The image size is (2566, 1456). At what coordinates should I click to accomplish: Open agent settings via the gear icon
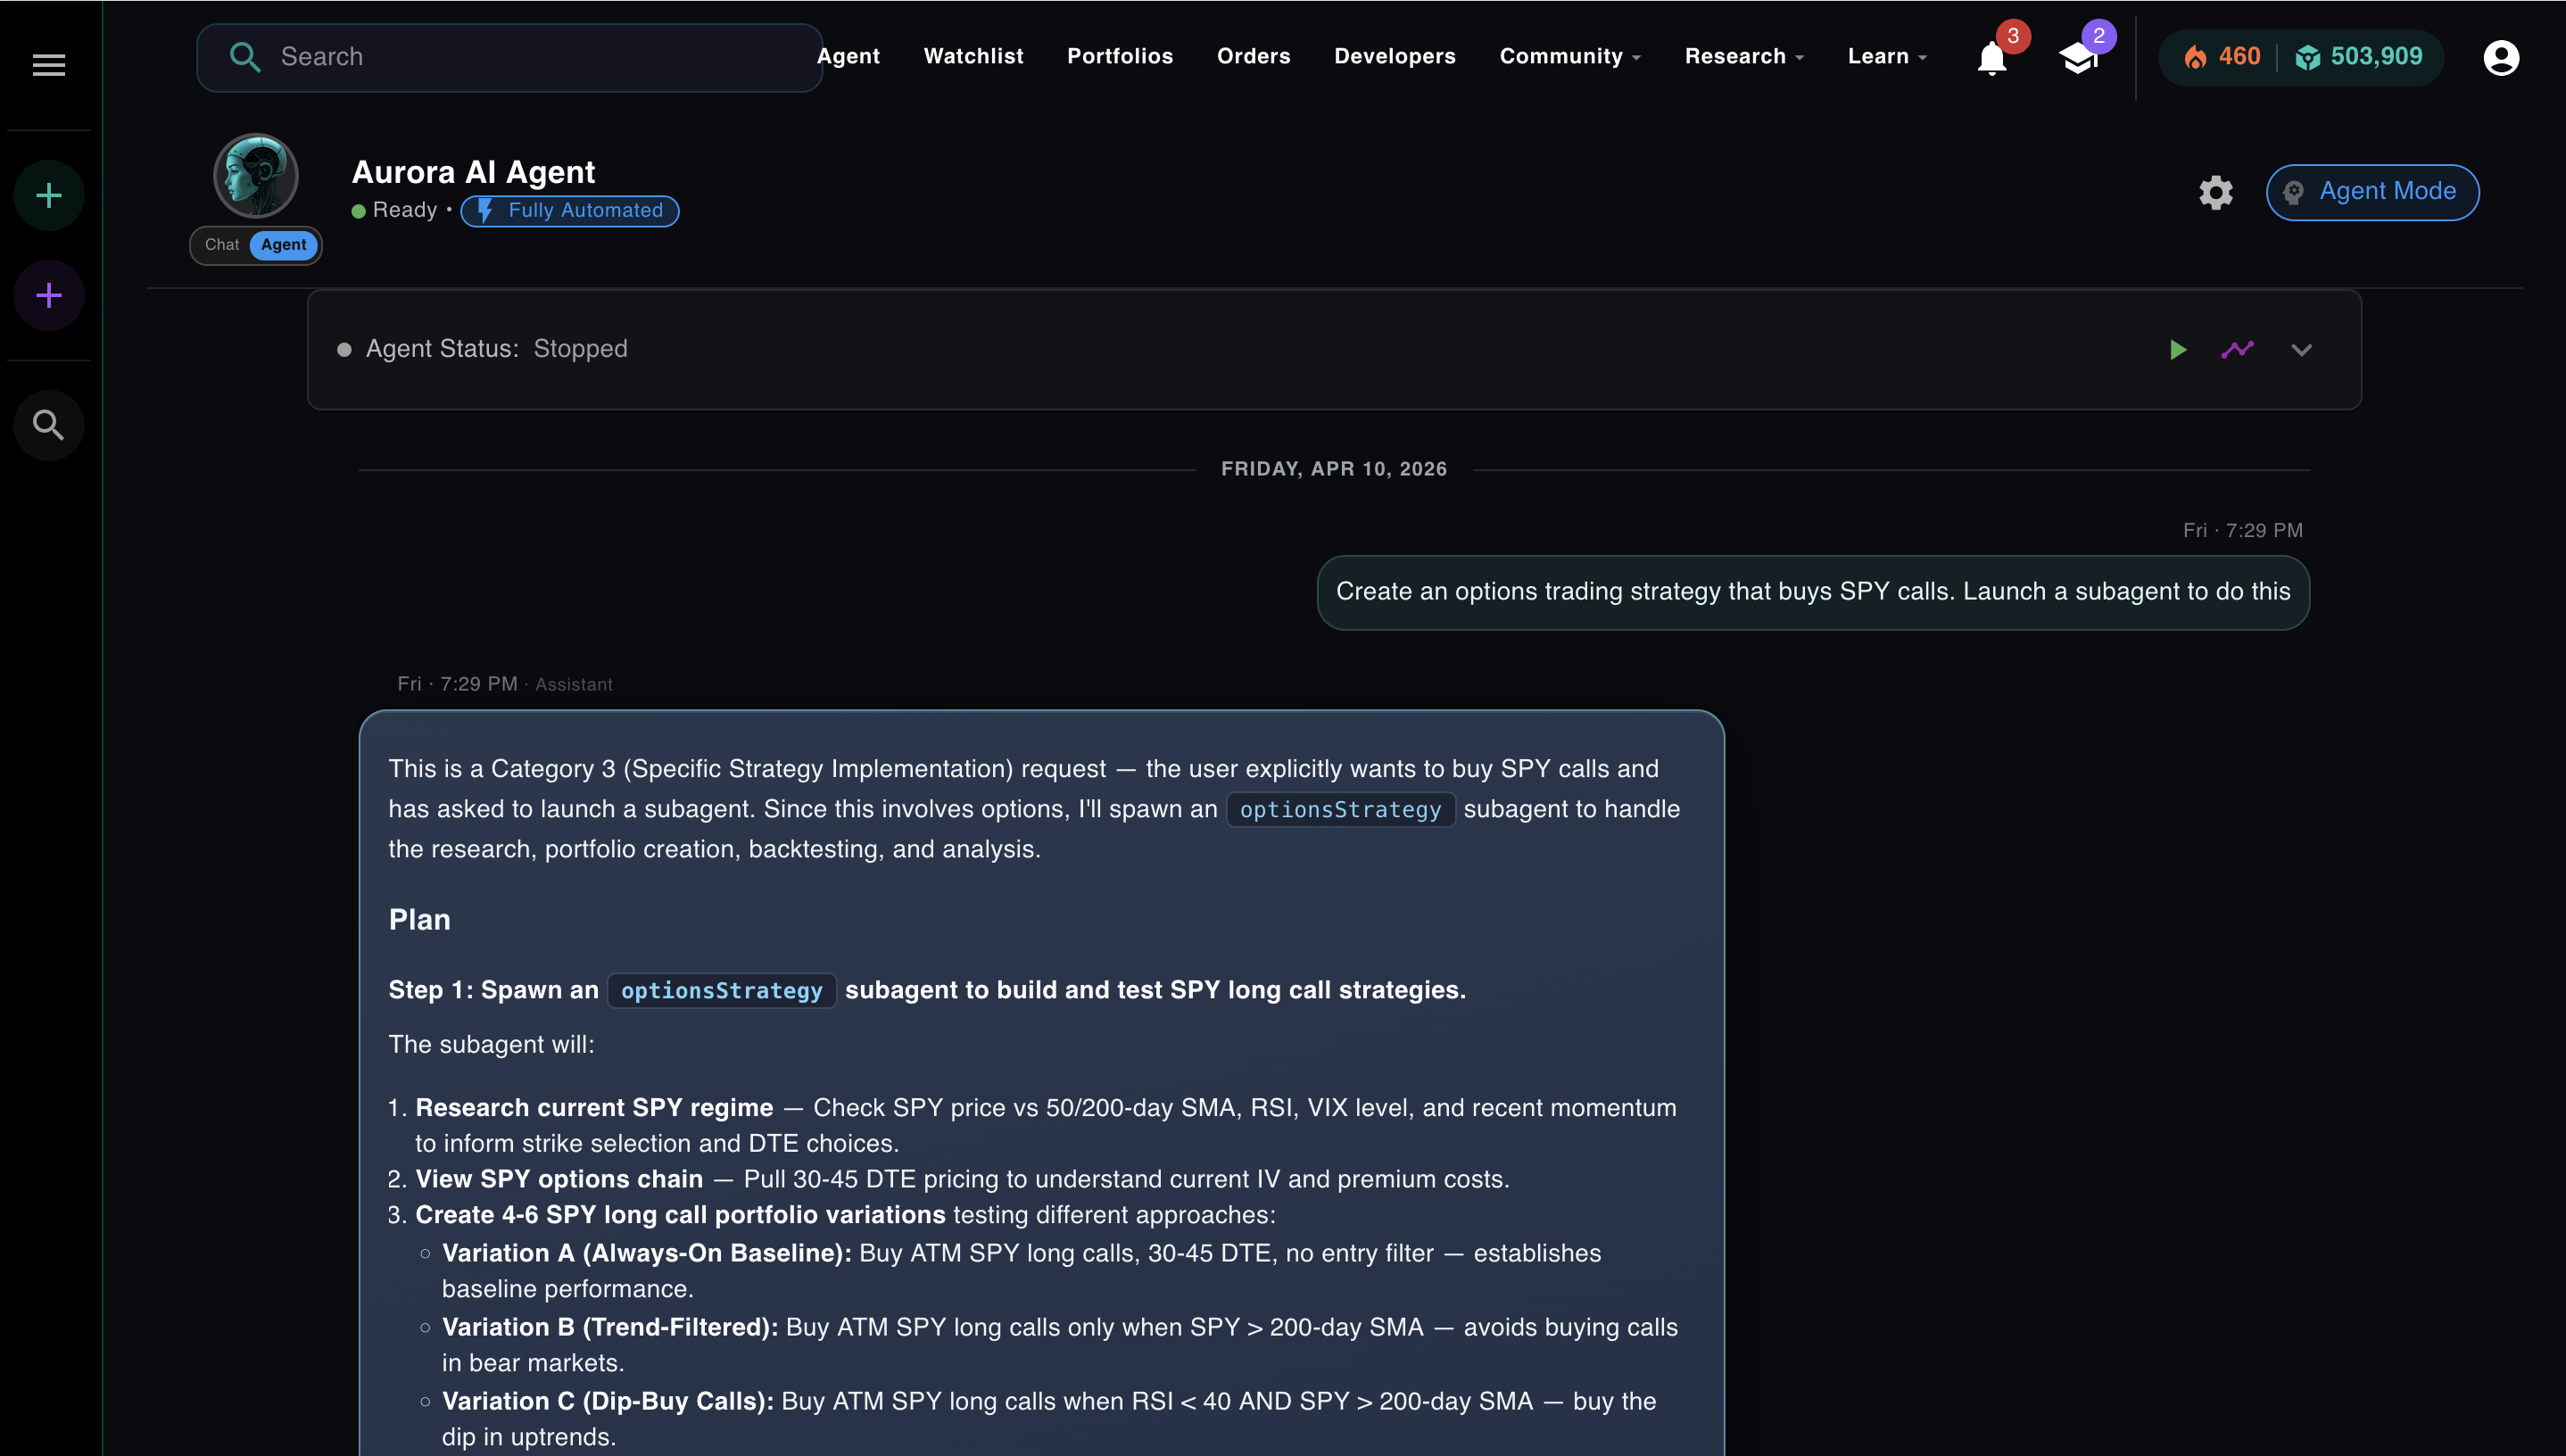[2215, 192]
